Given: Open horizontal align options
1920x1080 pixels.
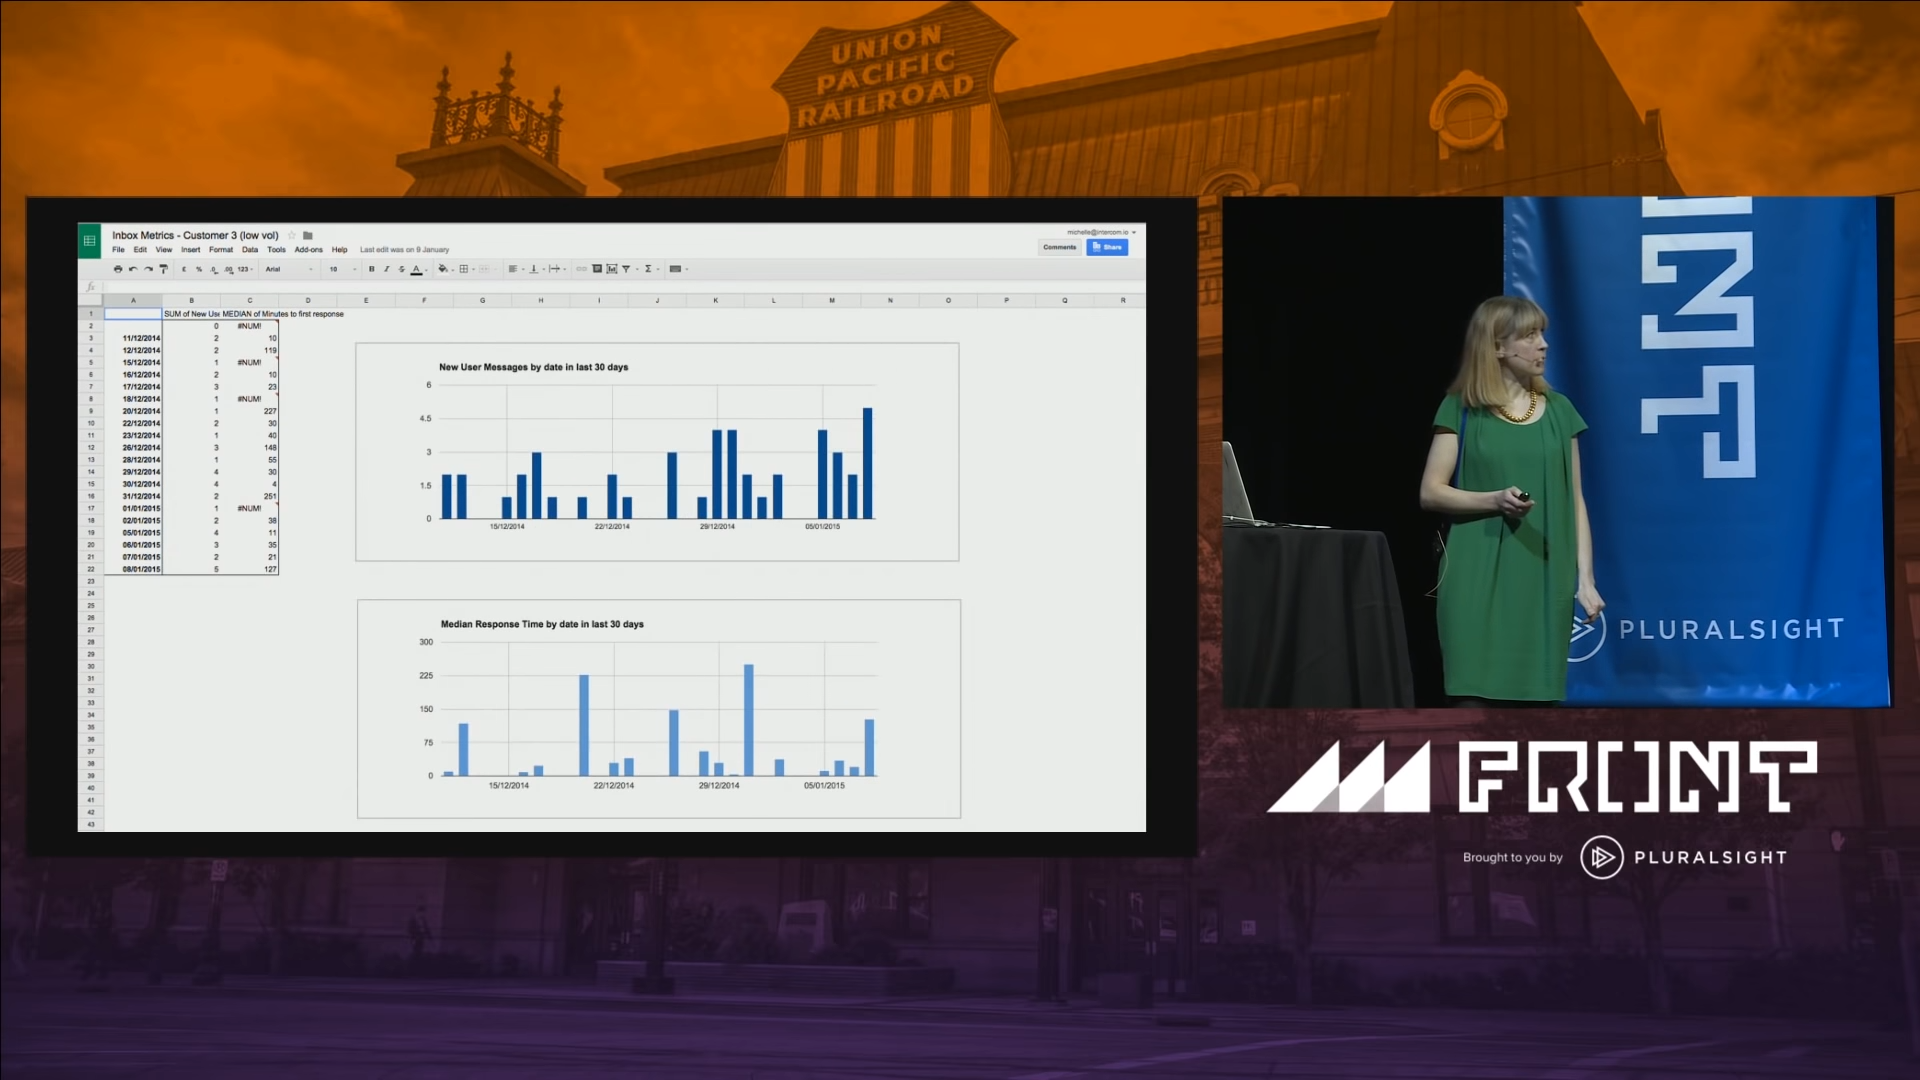Looking at the screenshot, I should click(516, 269).
